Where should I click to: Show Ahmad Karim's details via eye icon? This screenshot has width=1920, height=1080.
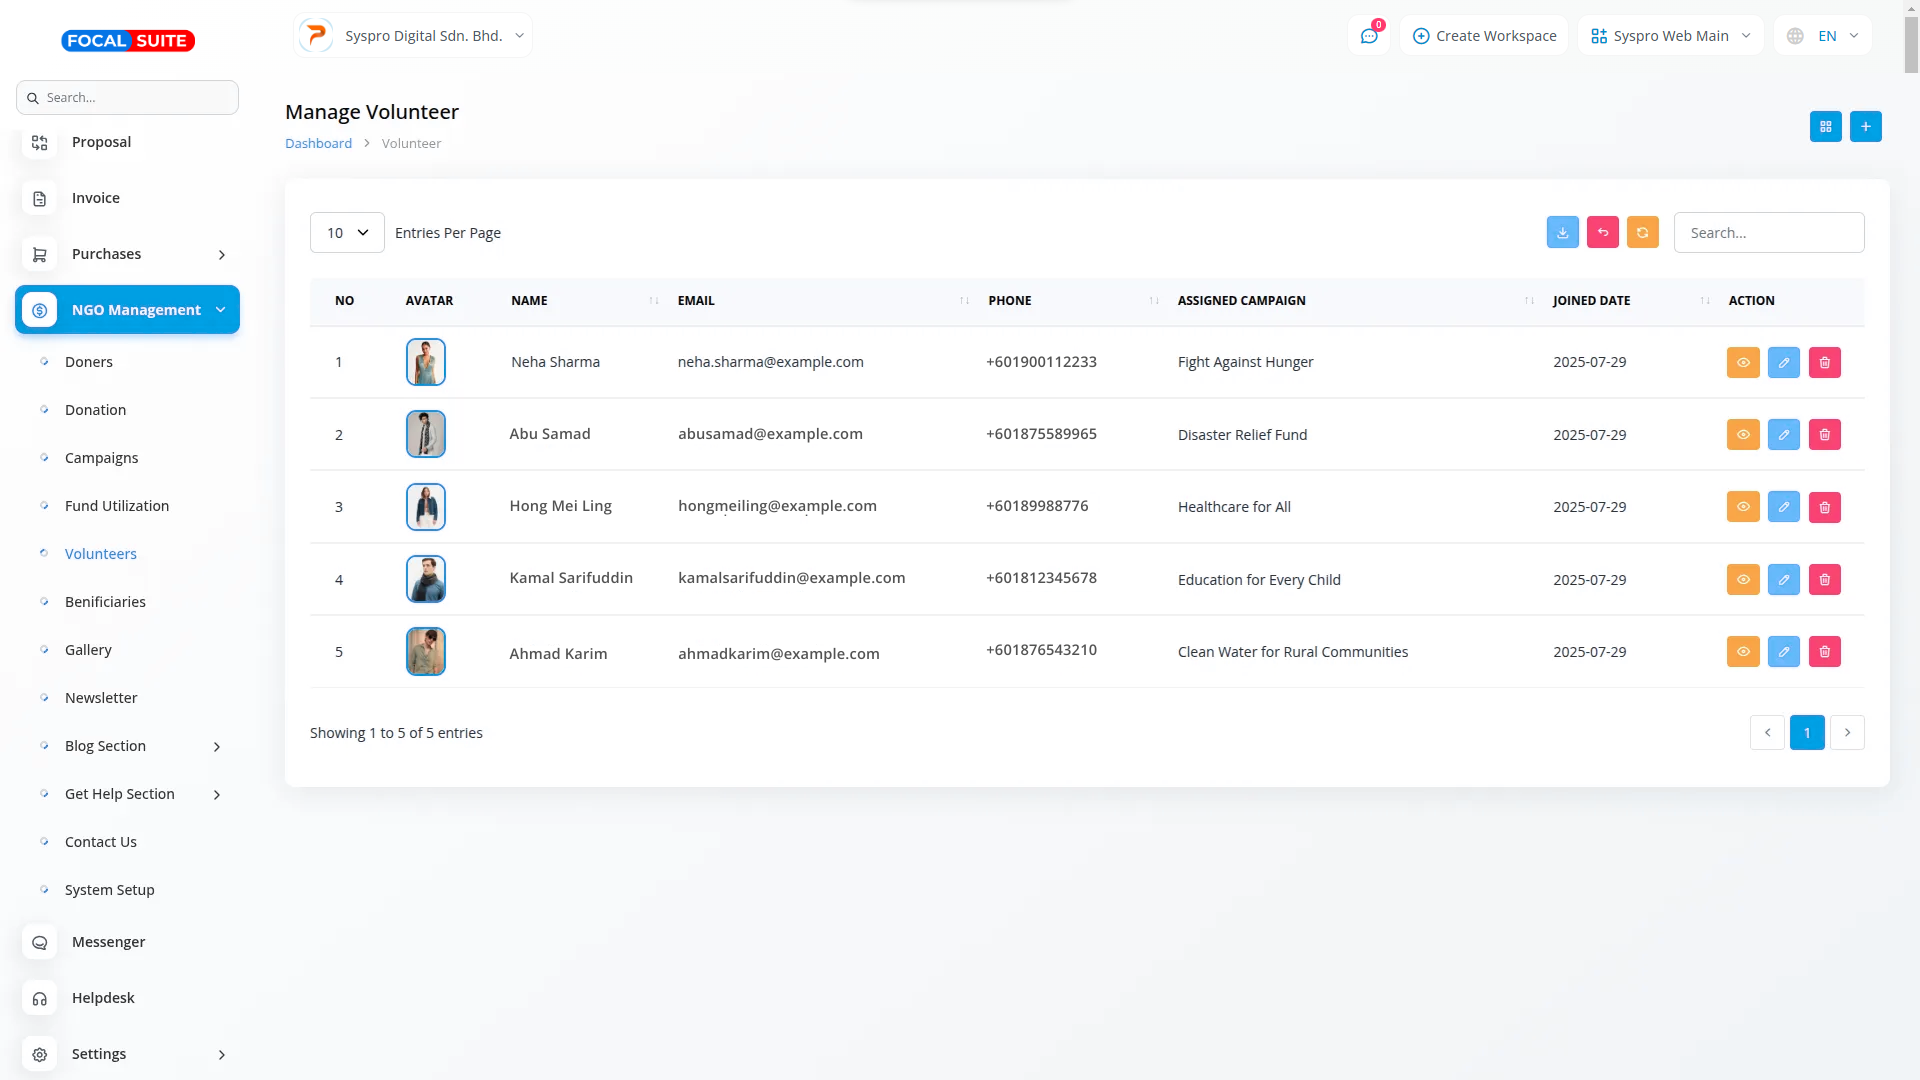(x=1742, y=652)
